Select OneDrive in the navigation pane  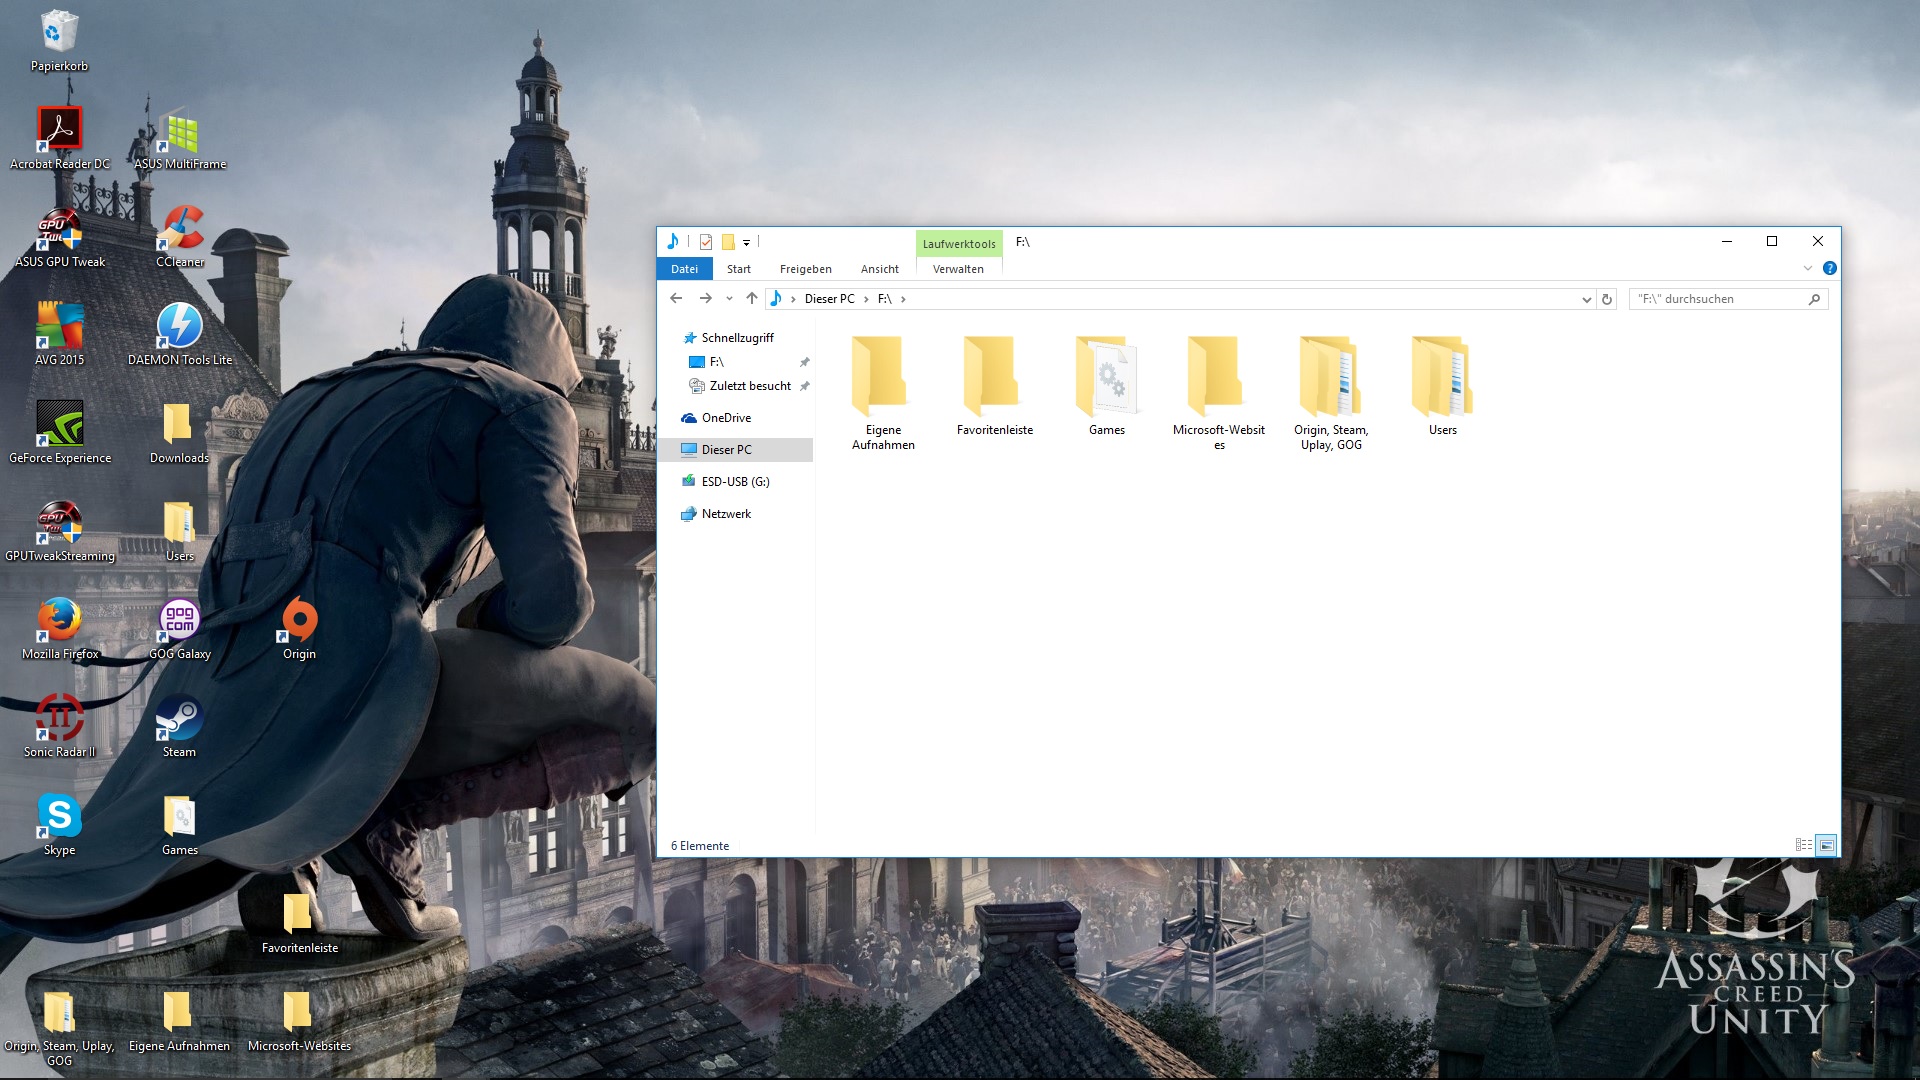click(x=726, y=418)
